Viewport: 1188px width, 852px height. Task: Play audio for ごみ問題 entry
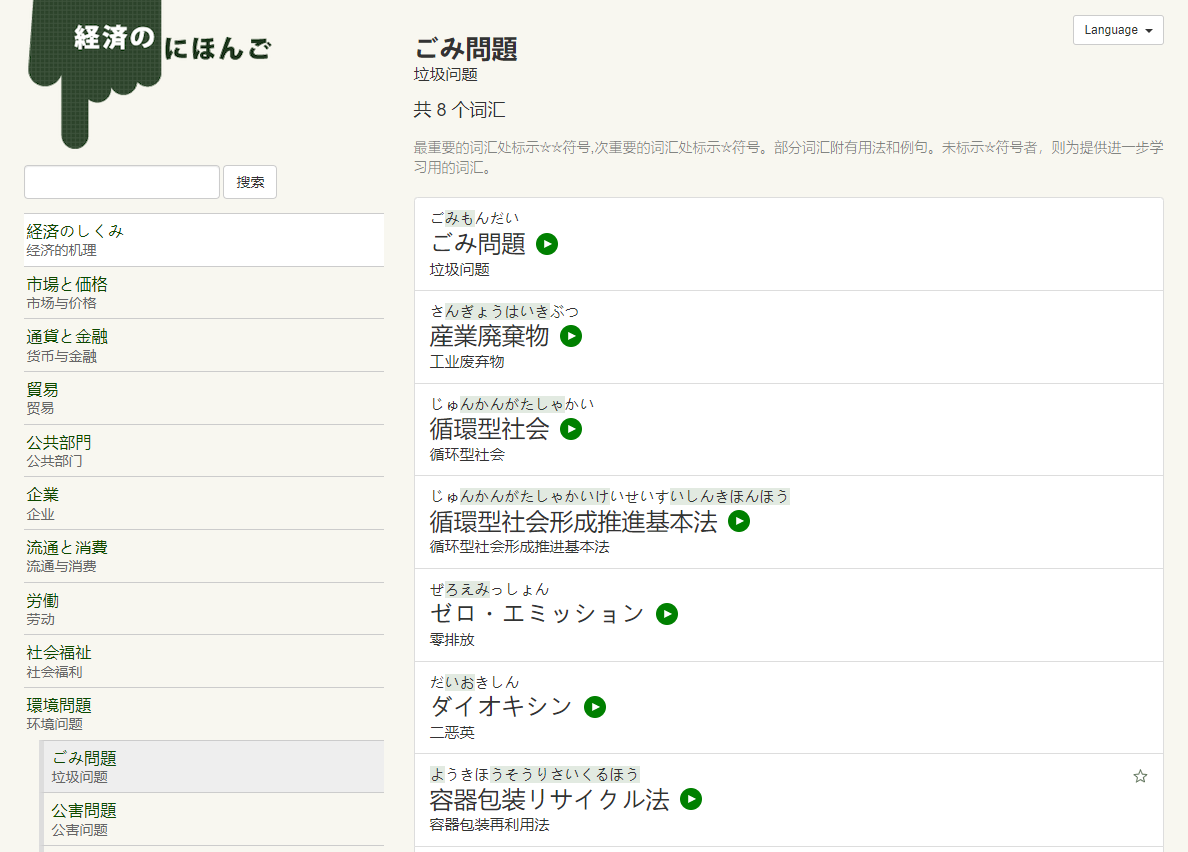pos(547,244)
